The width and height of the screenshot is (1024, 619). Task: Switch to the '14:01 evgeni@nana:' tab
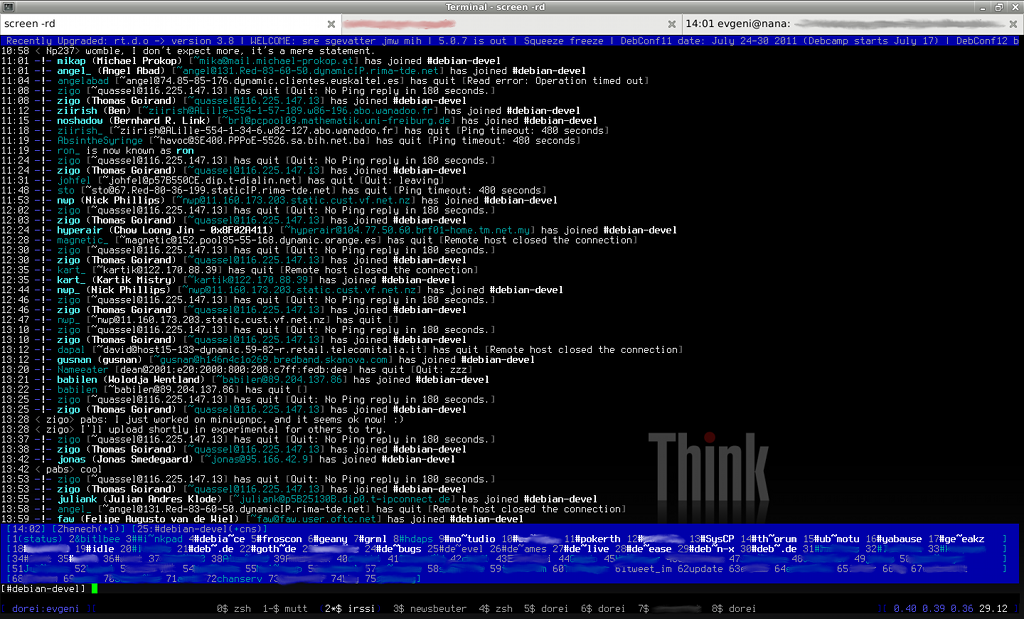[852, 24]
